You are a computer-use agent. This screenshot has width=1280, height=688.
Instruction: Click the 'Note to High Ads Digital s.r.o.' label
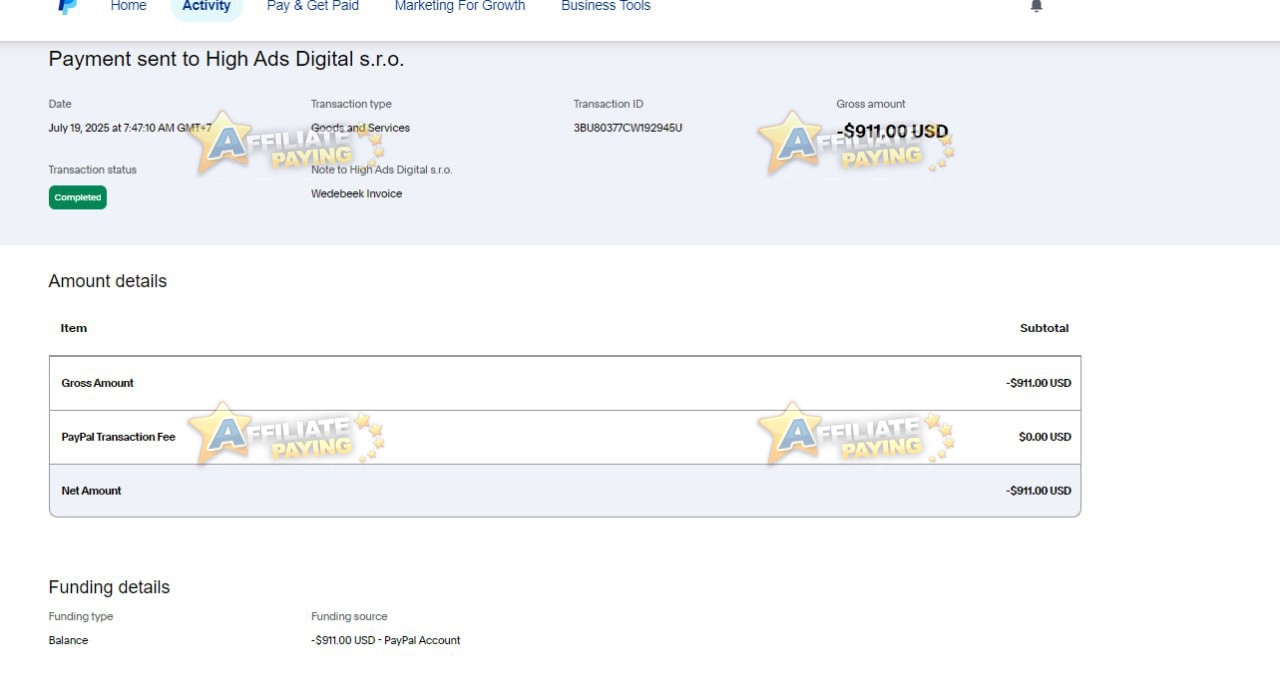pyautogui.click(x=382, y=170)
